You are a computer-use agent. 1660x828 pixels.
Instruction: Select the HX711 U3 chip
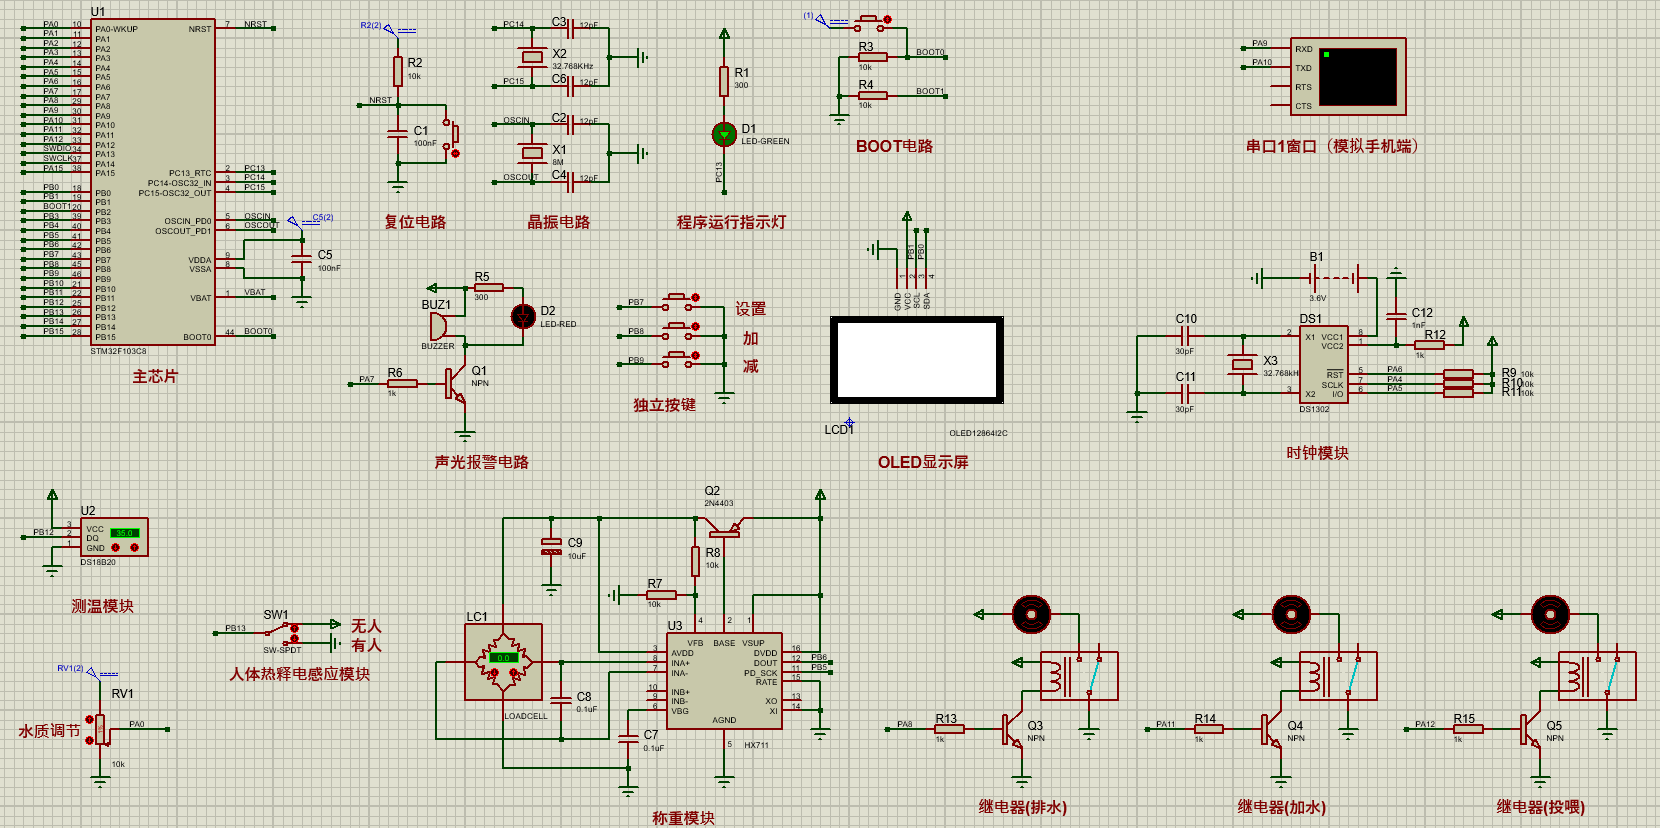(724, 681)
